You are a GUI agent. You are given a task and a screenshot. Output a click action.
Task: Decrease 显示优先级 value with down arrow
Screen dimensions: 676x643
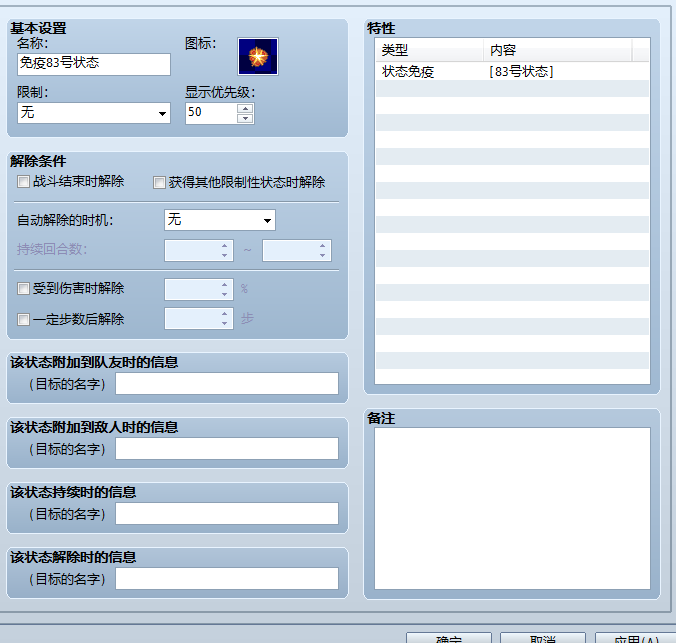click(x=245, y=118)
